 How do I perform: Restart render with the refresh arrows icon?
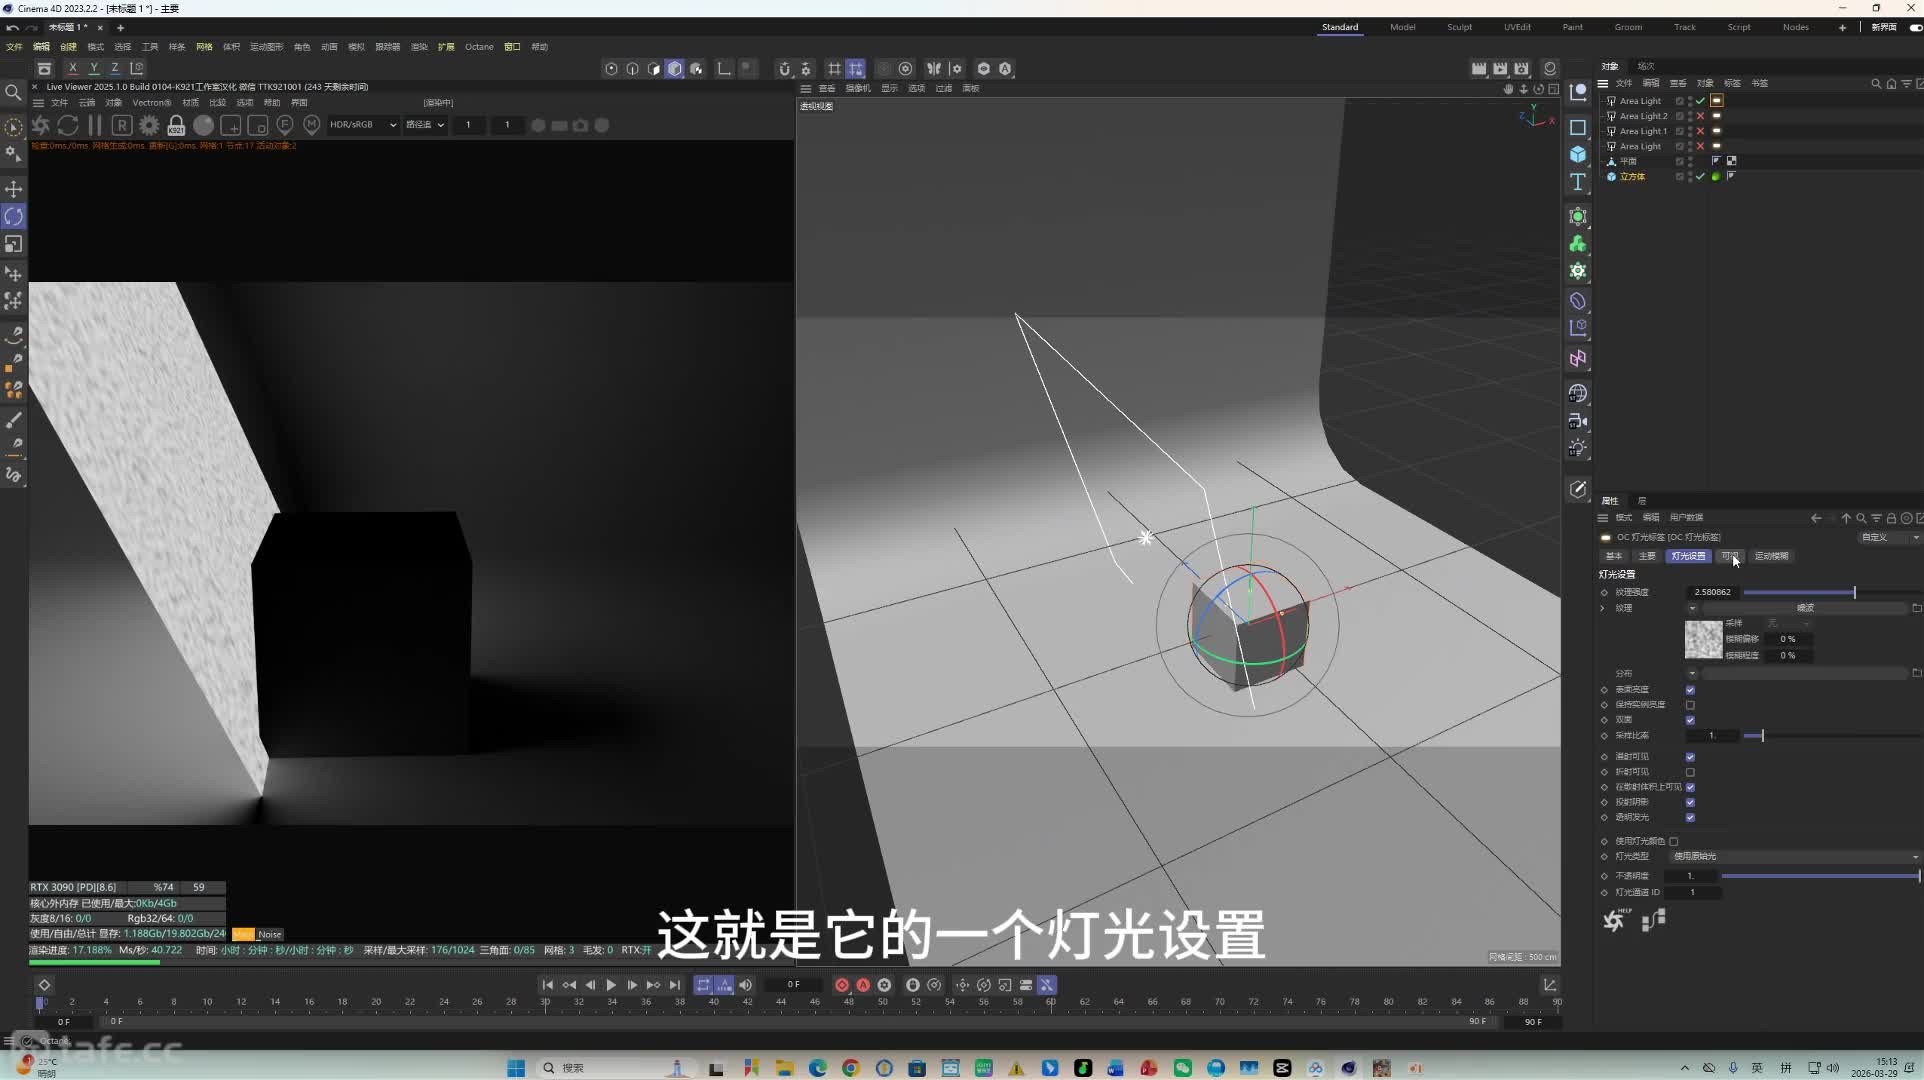click(68, 125)
